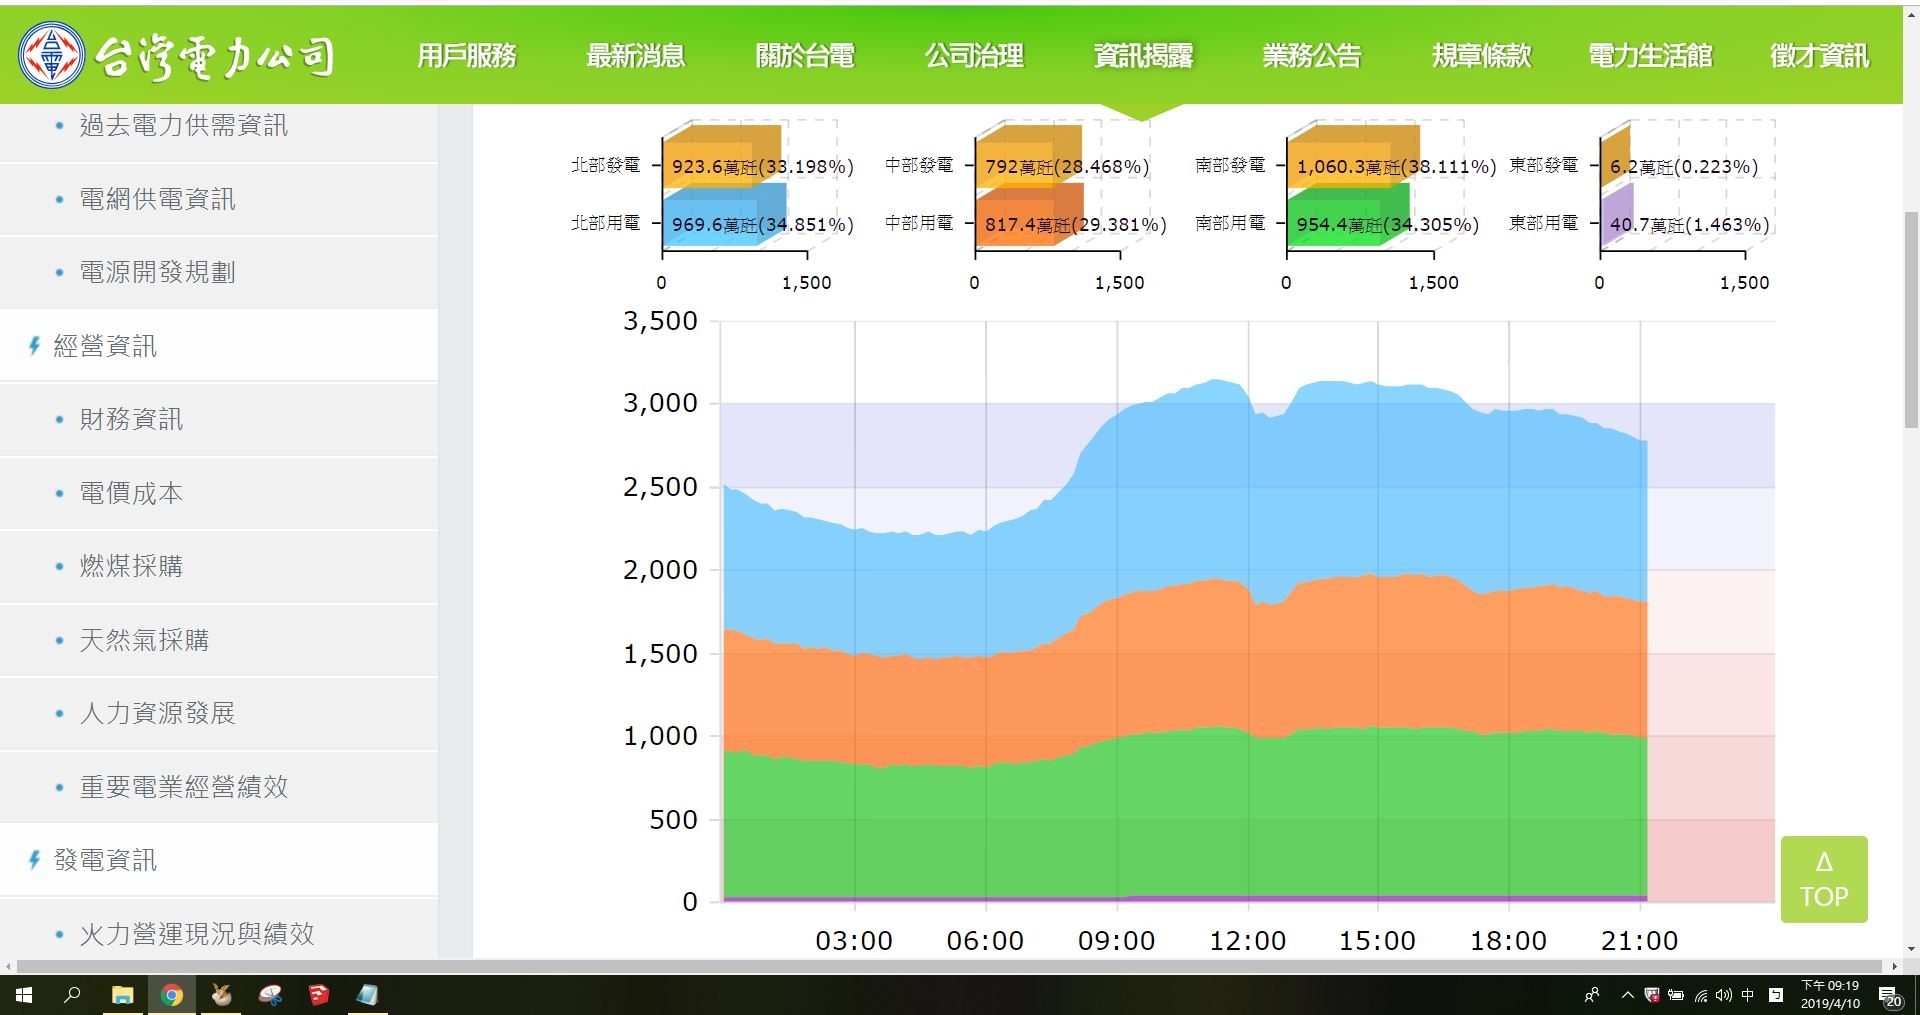
Task: Open the 規章條款 menu
Action: (1481, 56)
